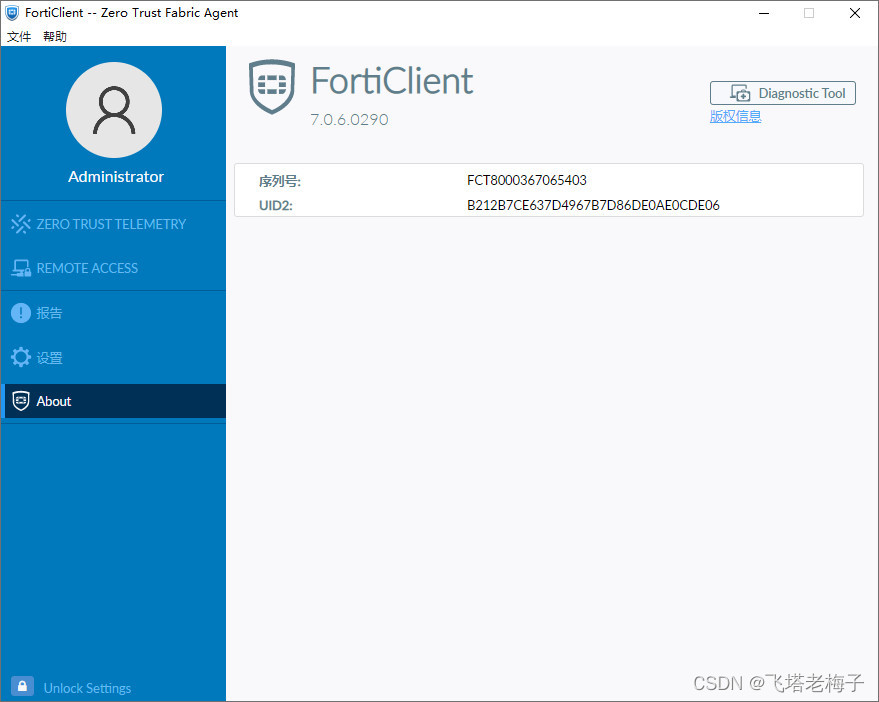
Task: Click the UID2 value B212B7CE637D4967B7D86DE0AE0CDE06
Action: pos(593,205)
